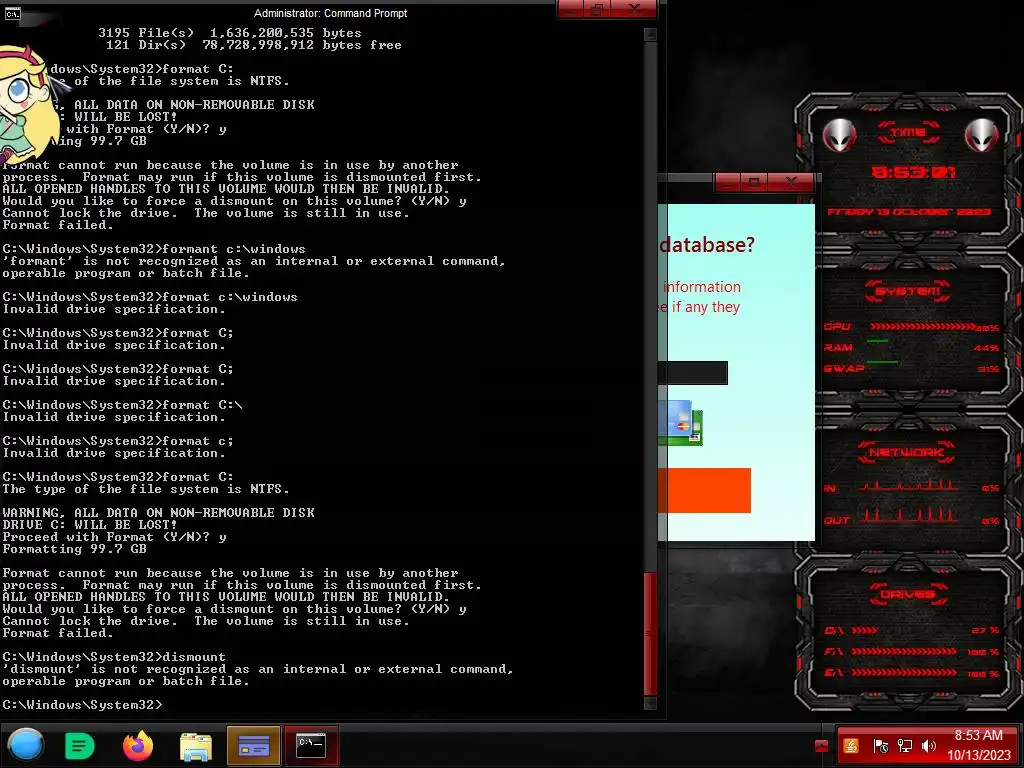Click the 'format C:\' command line
The width and height of the screenshot is (1024, 768).
click(122, 405)
